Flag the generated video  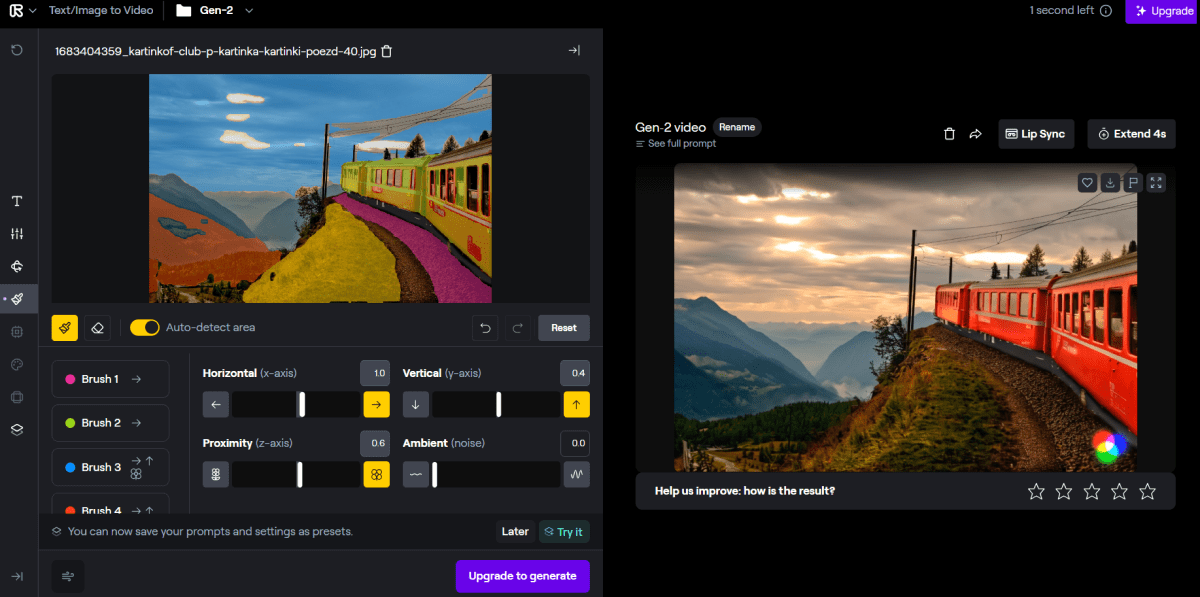[x=1133, y=183]
